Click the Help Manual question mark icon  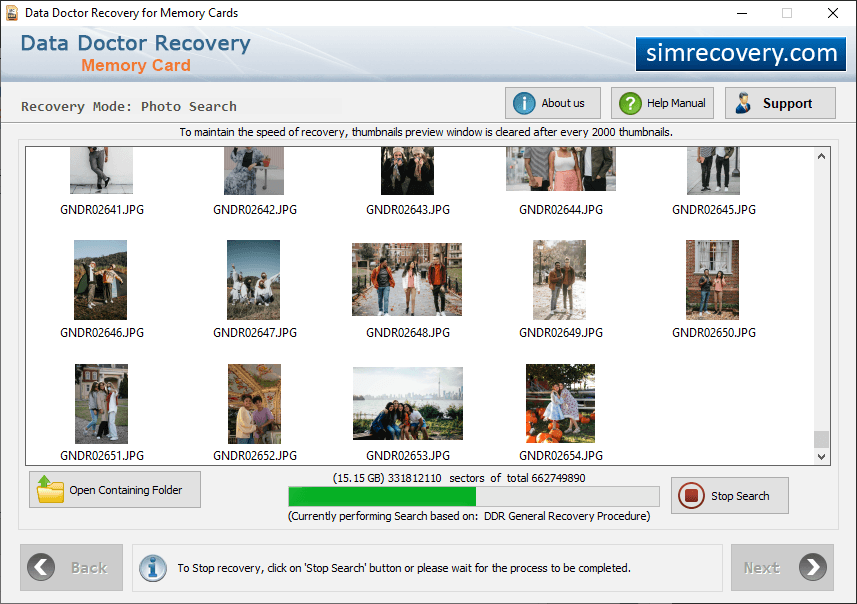(x=630, y=103)
